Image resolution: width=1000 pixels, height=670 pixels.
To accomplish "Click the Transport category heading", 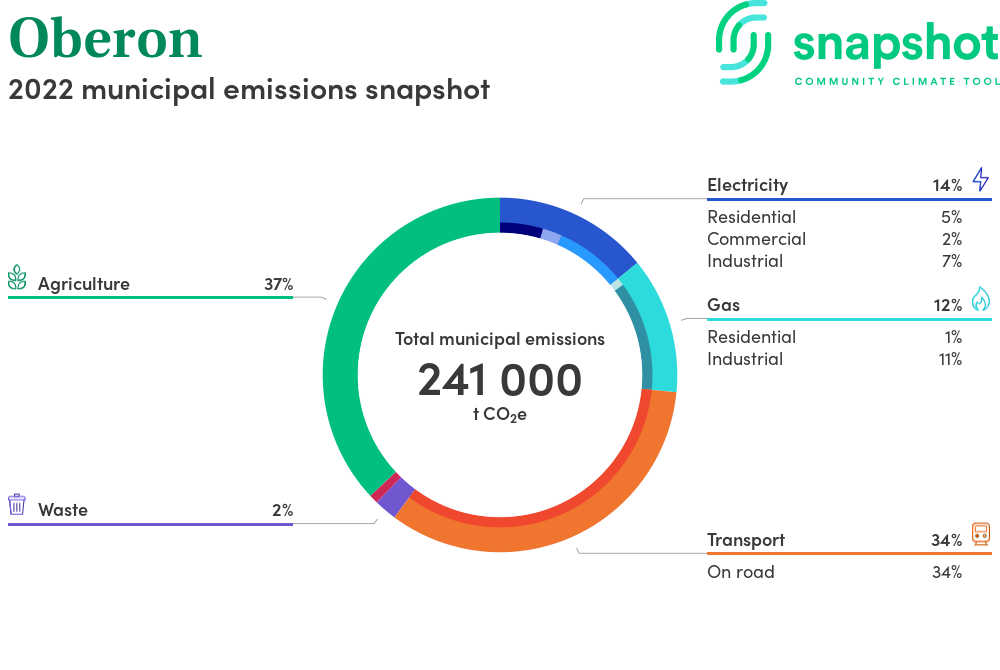I will 745,540.
